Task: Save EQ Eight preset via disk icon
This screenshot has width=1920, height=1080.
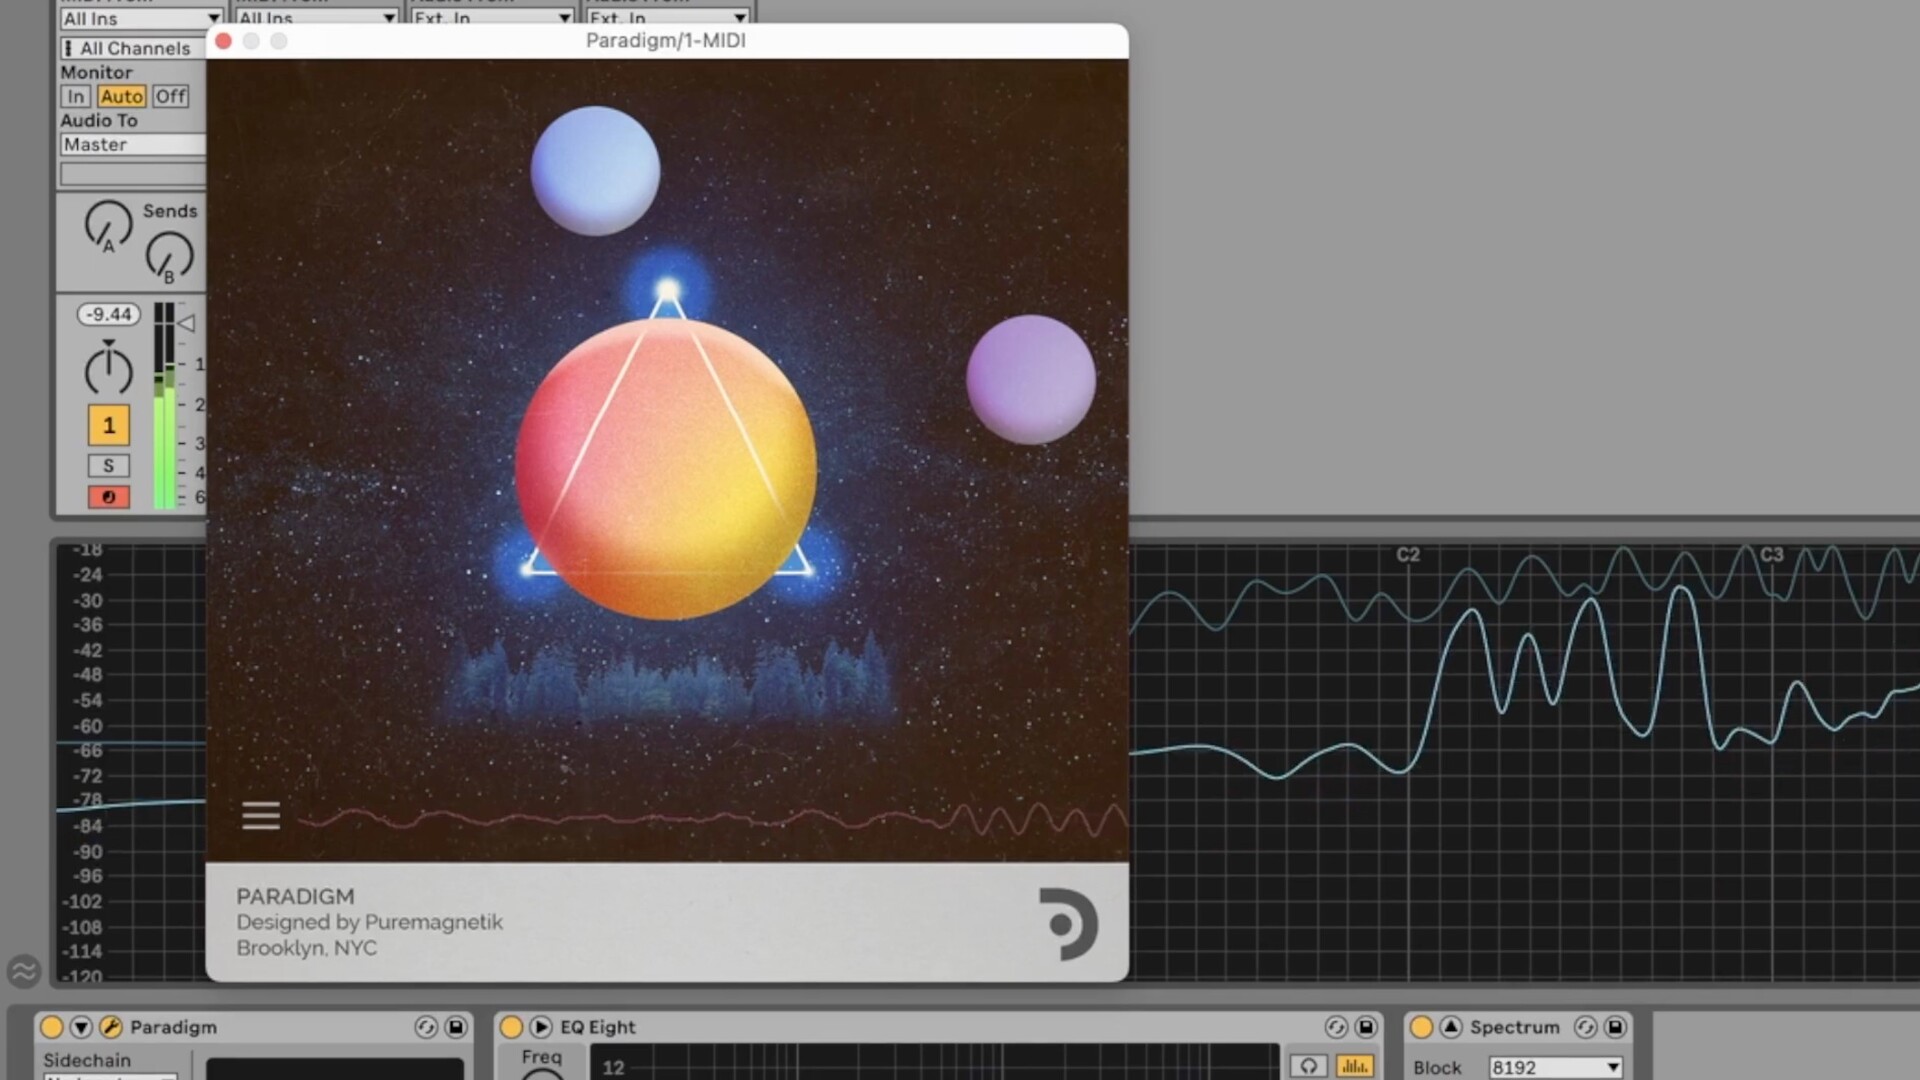Action: tap(1366, 1027)
